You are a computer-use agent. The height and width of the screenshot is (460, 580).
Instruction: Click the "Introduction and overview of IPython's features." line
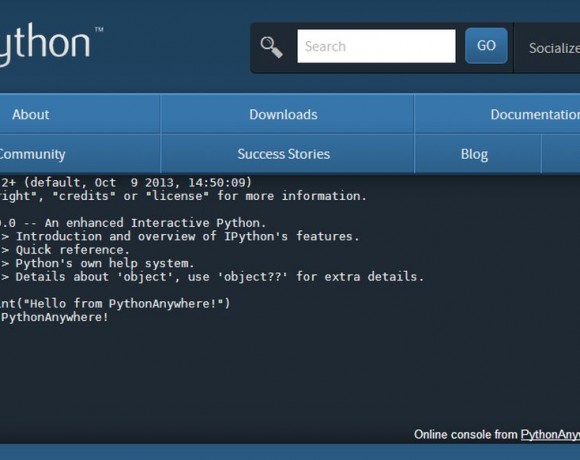click(x=180, y=236)
